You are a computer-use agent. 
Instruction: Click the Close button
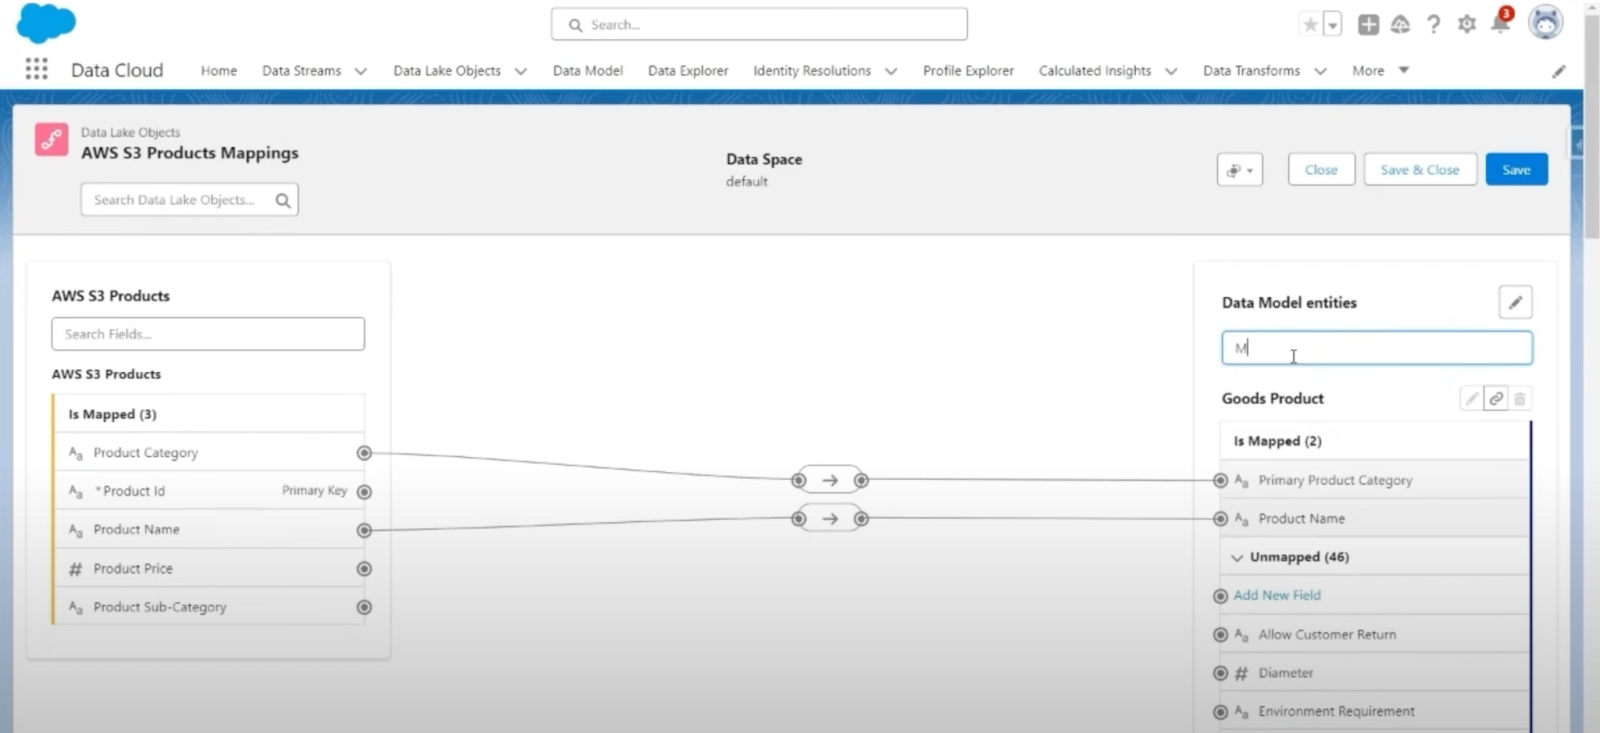[1321, 170]
